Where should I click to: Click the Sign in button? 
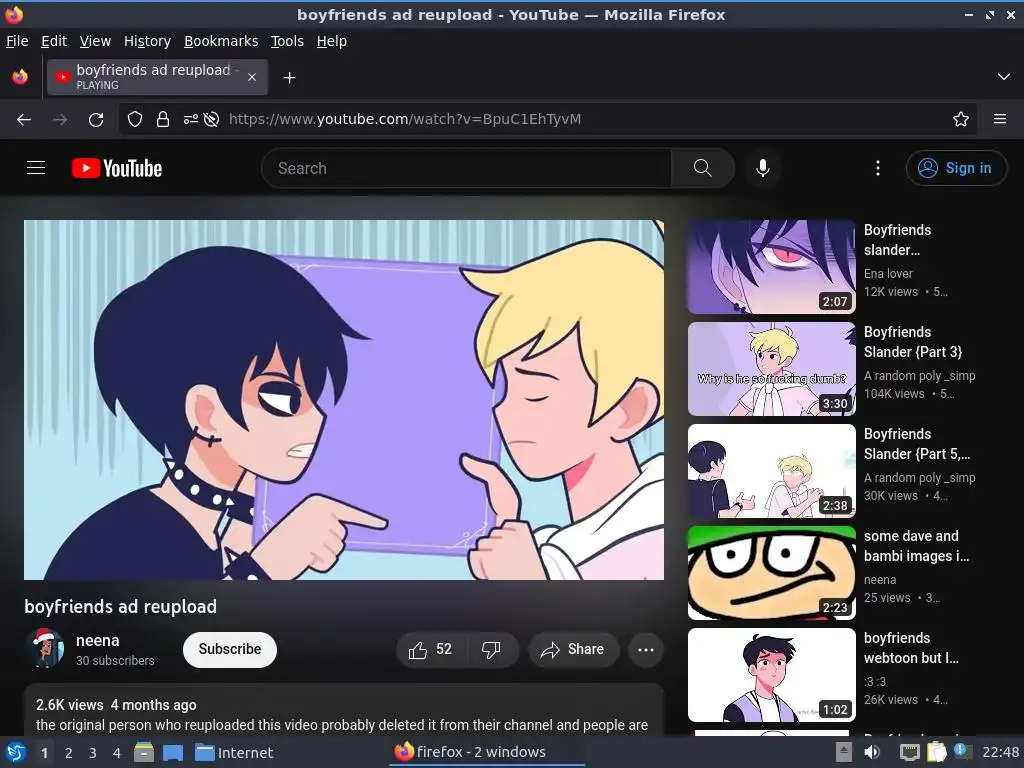[956, 168]
